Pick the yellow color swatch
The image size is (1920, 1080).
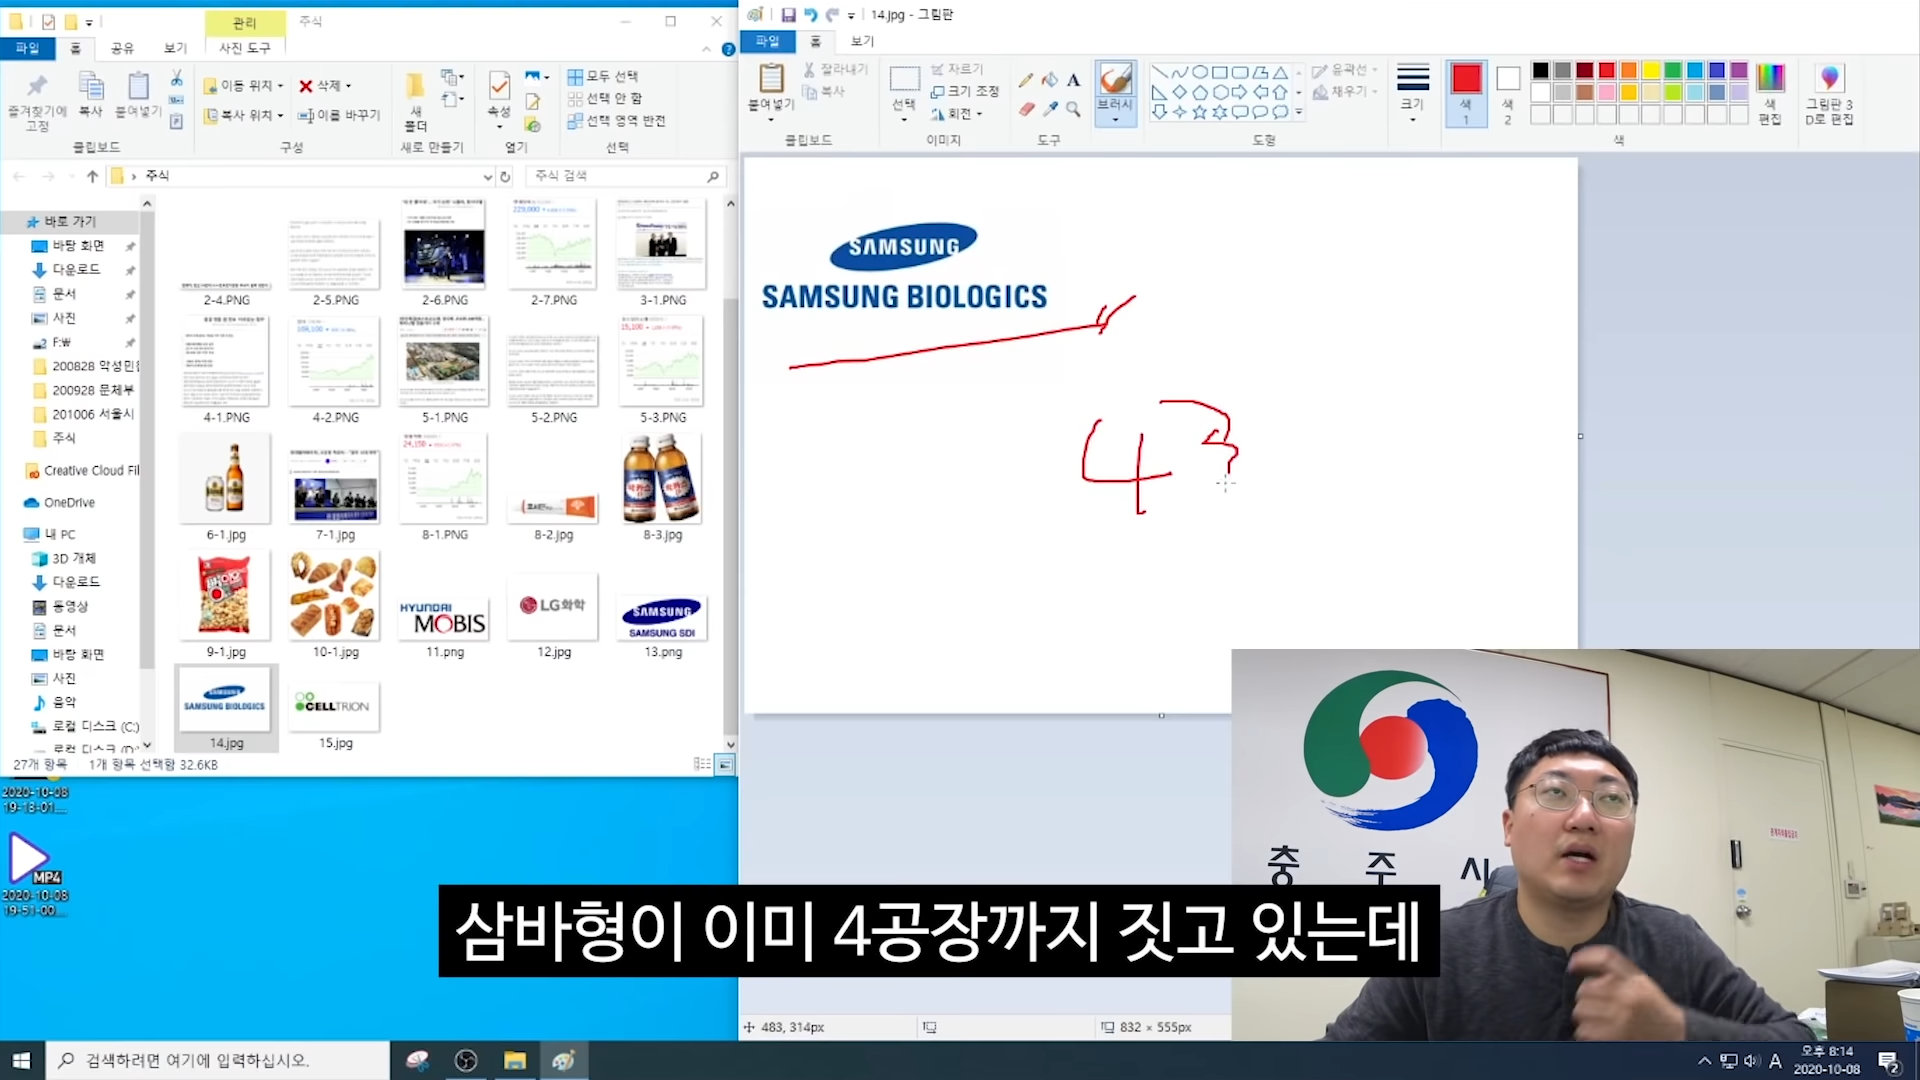click(x=1651, y=70)
